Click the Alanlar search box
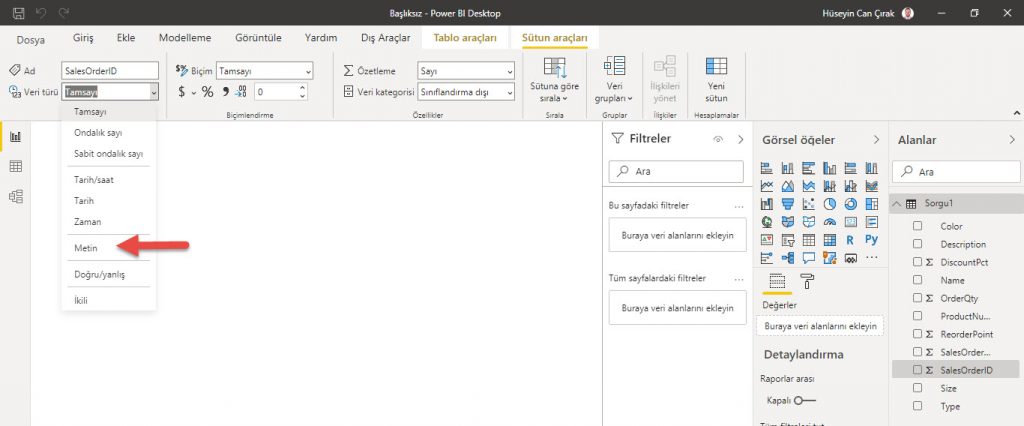 (x=956, y=172)
